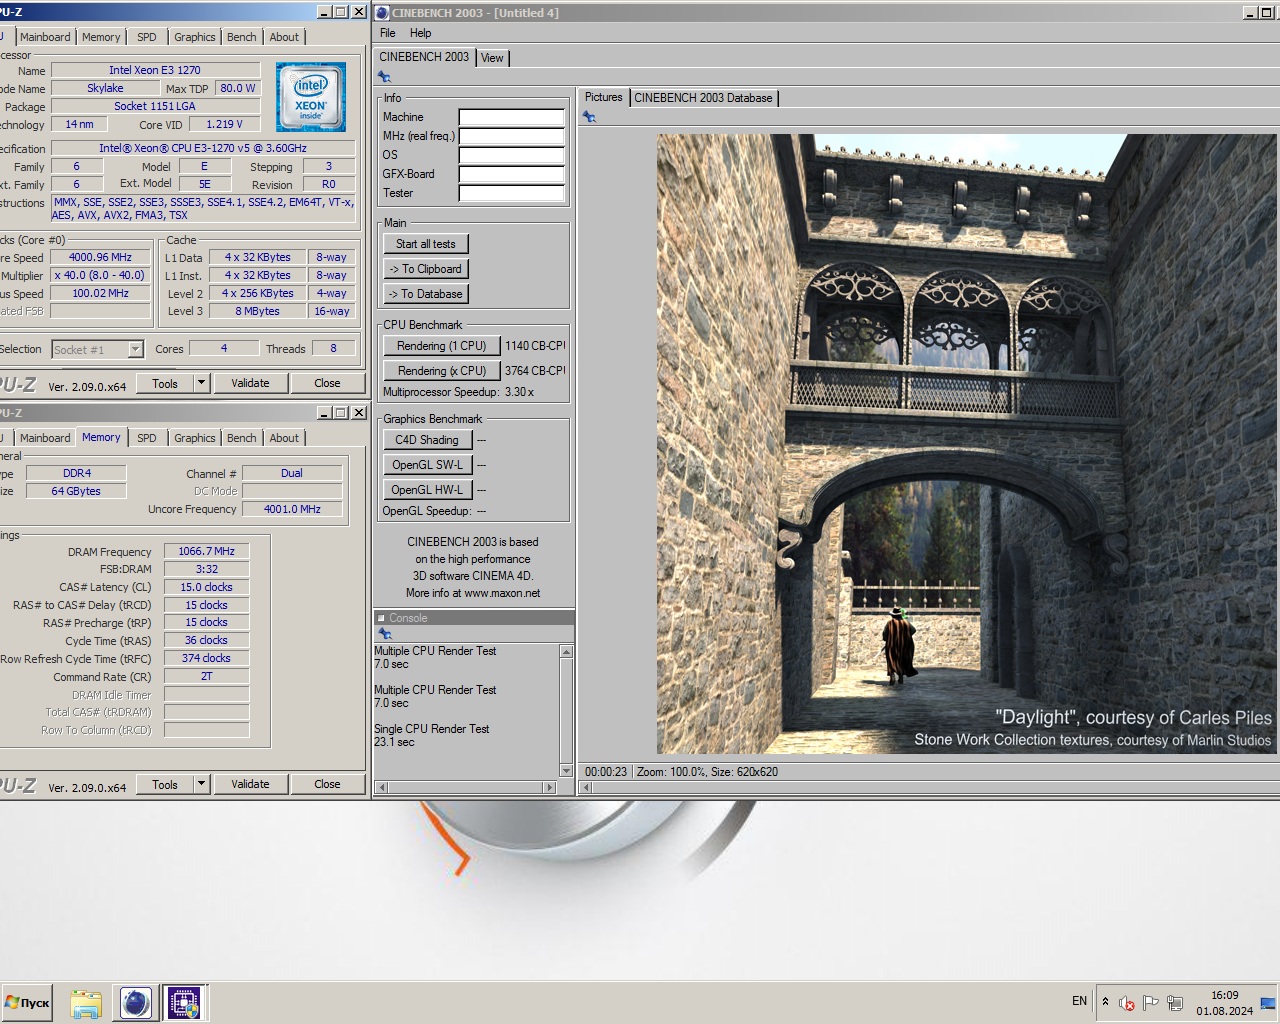Open the CINEBENCH 2003 Database tab
The width and height of the screenshot is (1280, 1024).
click(703, 98)
